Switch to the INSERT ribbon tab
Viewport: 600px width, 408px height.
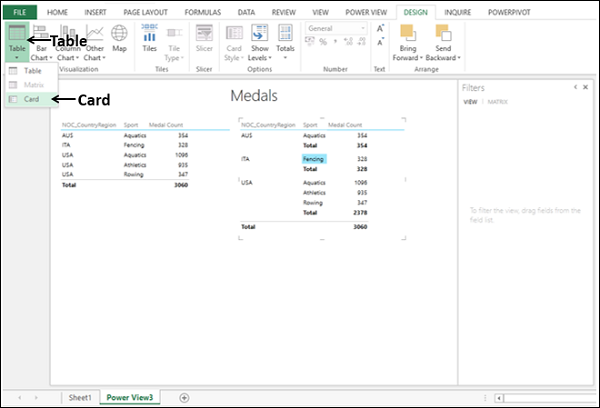click(93, 10)
